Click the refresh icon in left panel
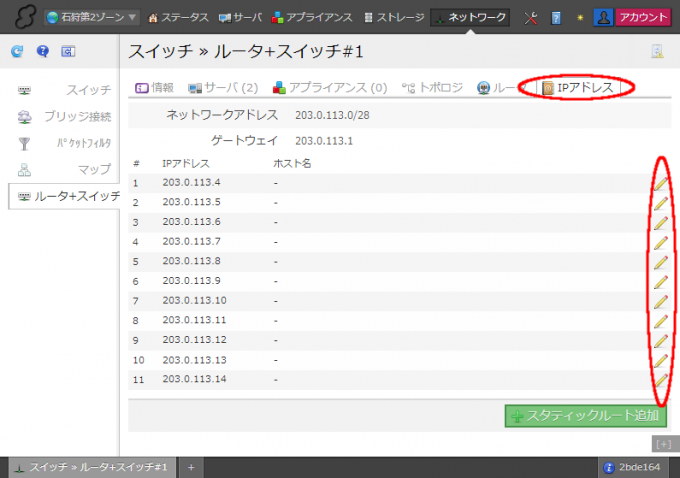The image size is (680, 478). click(x=17, y=51)
